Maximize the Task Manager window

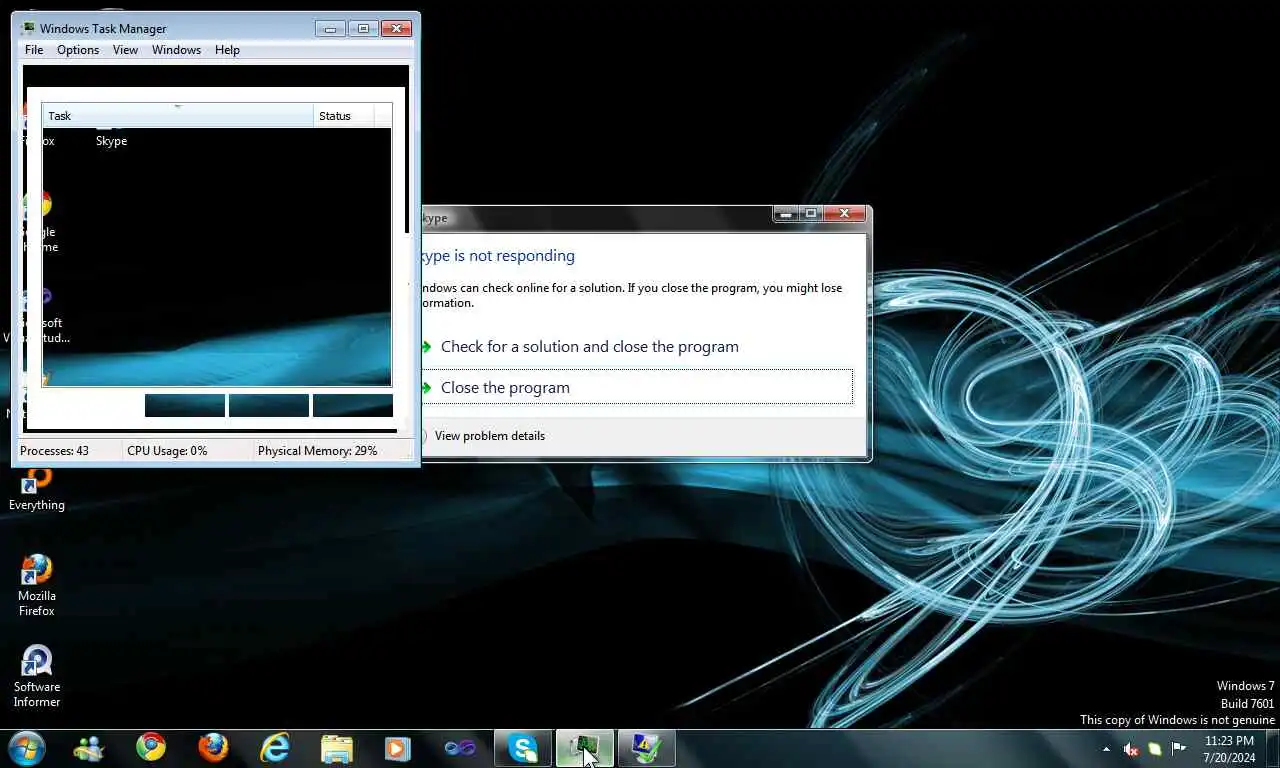pos(363,28)
